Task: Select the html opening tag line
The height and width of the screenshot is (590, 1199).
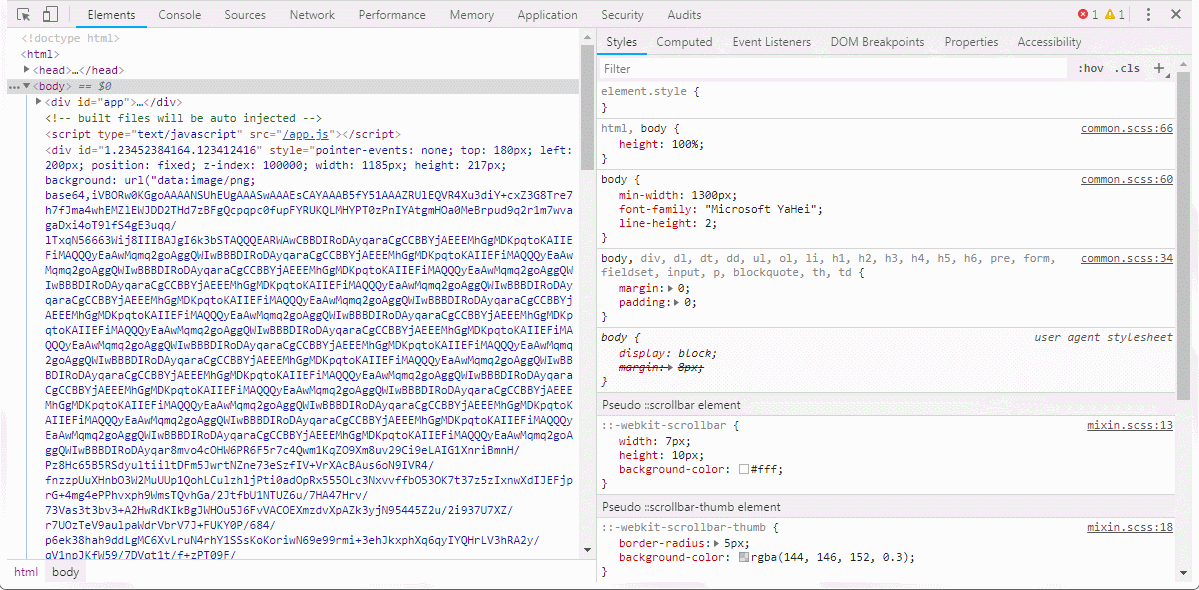Action: tap(40, 53)
